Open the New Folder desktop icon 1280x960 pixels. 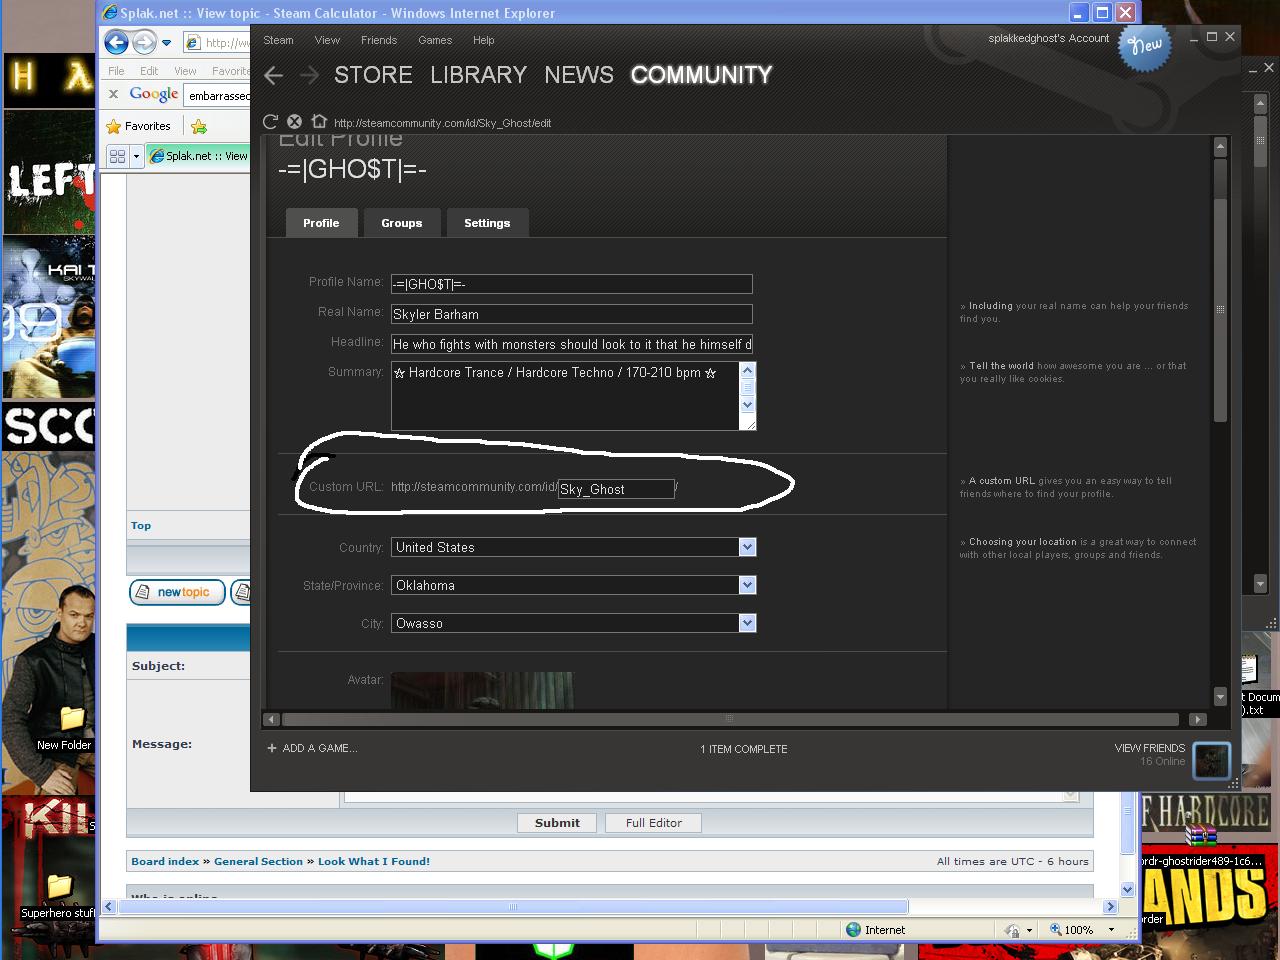coord(70,720)
